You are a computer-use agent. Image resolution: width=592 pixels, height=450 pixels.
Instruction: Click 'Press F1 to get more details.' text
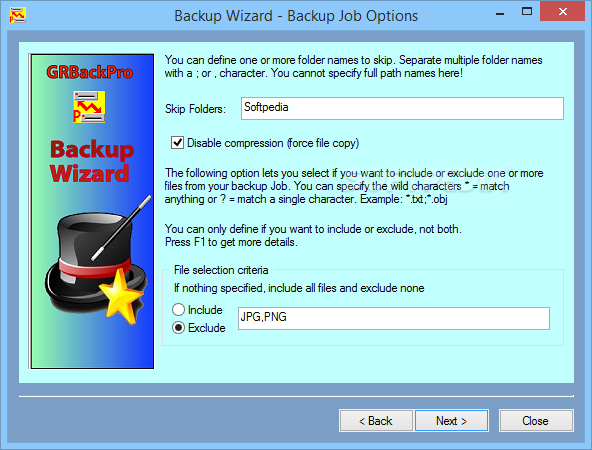pos(231,242)
